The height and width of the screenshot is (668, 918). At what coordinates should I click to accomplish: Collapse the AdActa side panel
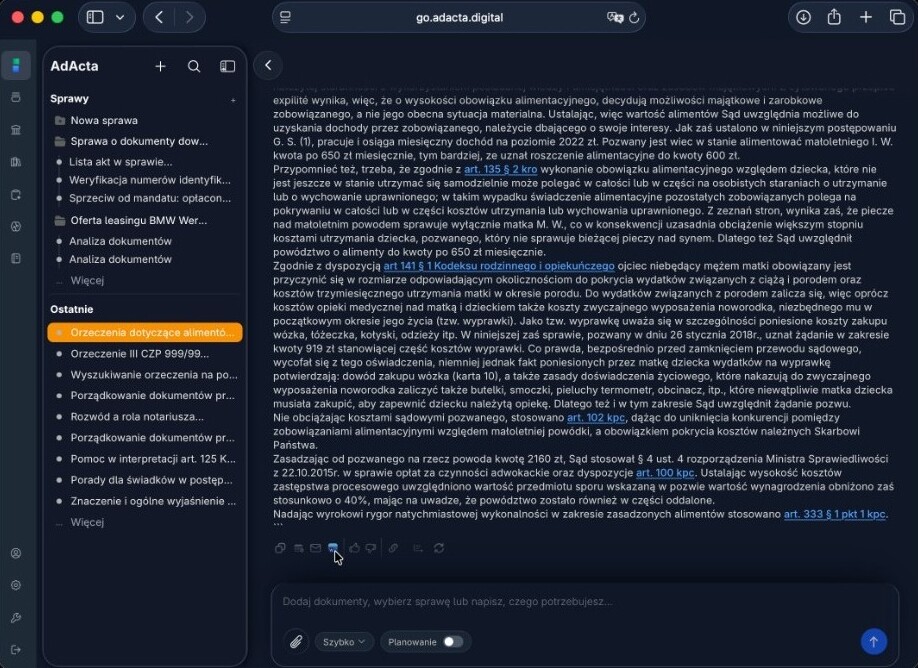227,66
